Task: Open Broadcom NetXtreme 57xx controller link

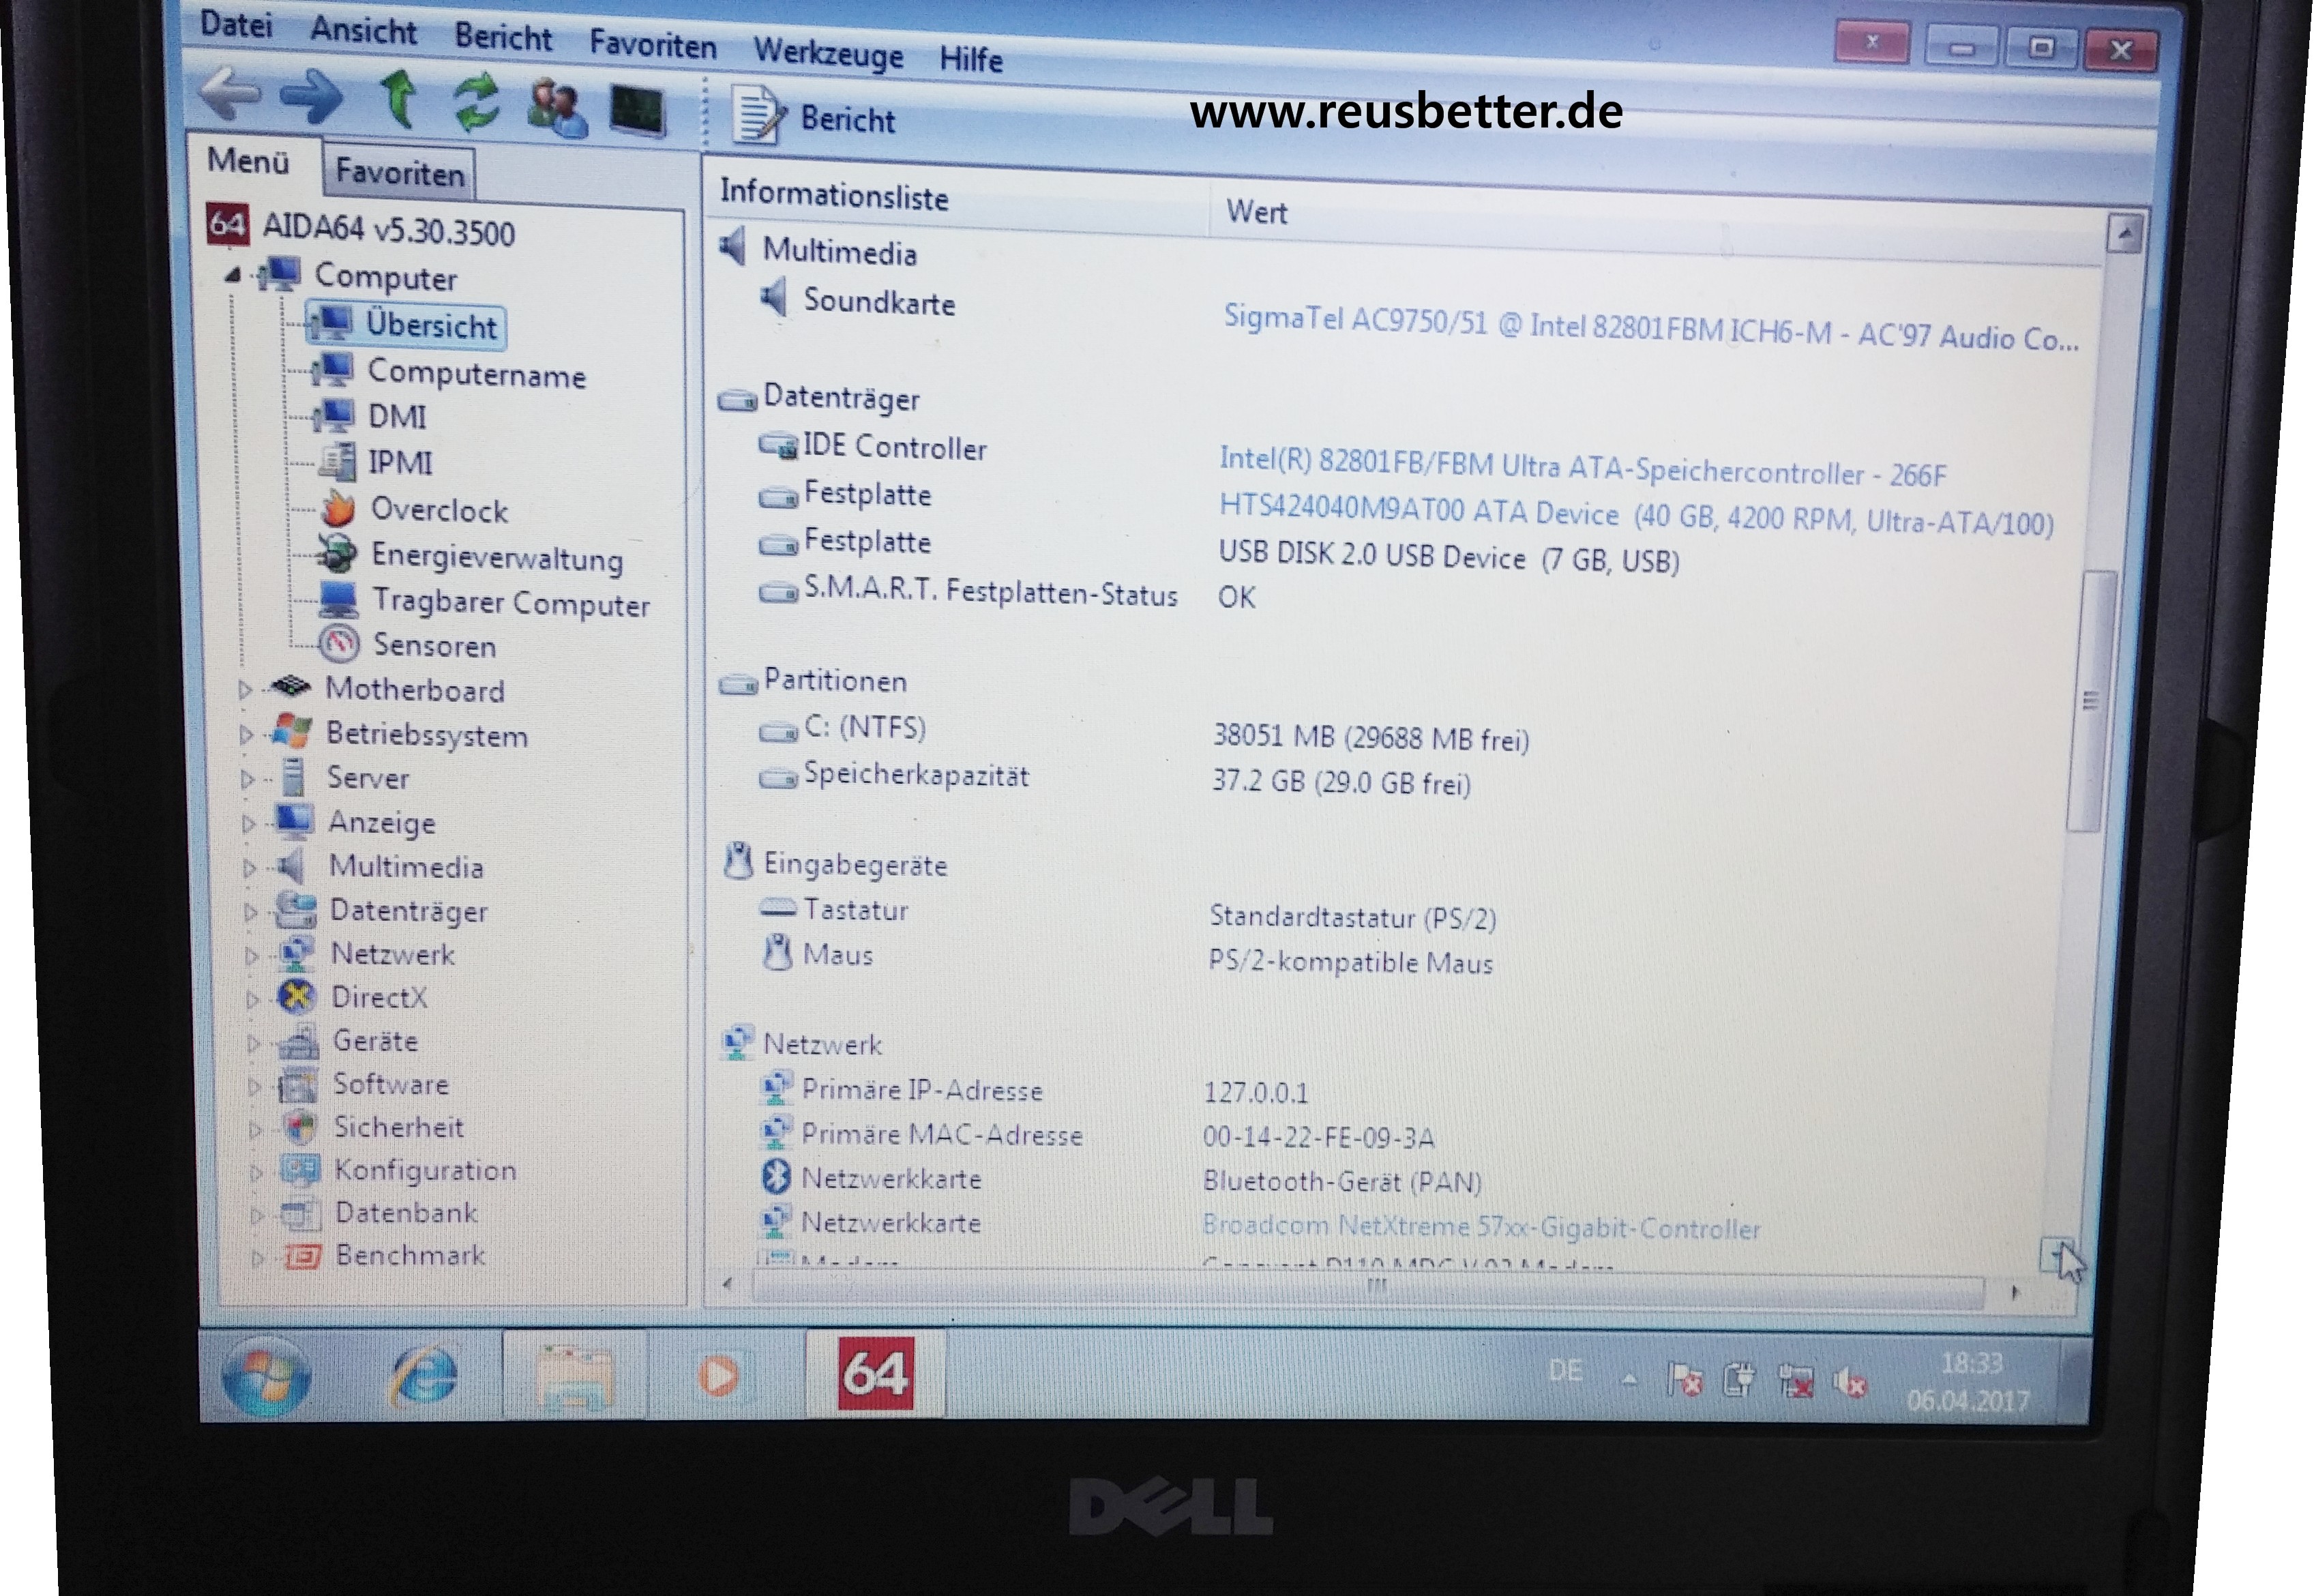Action: coord(1481,1226)
